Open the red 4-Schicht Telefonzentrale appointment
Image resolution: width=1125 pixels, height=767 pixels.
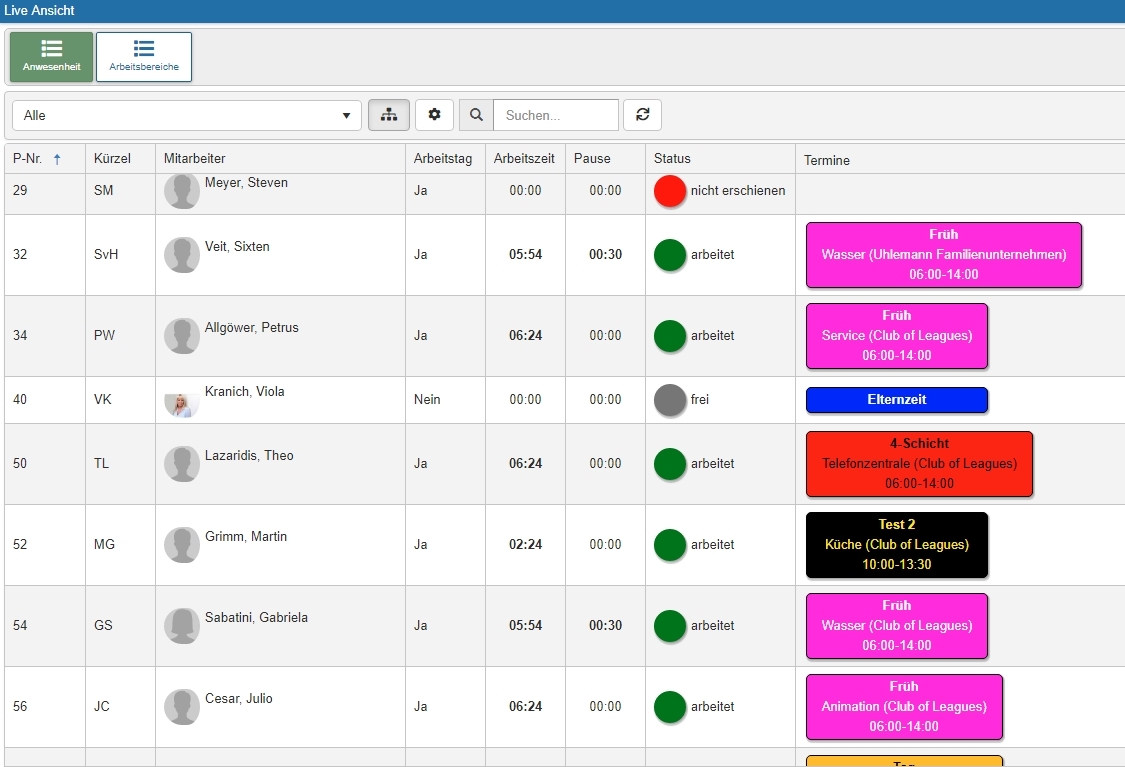(919, 464)
